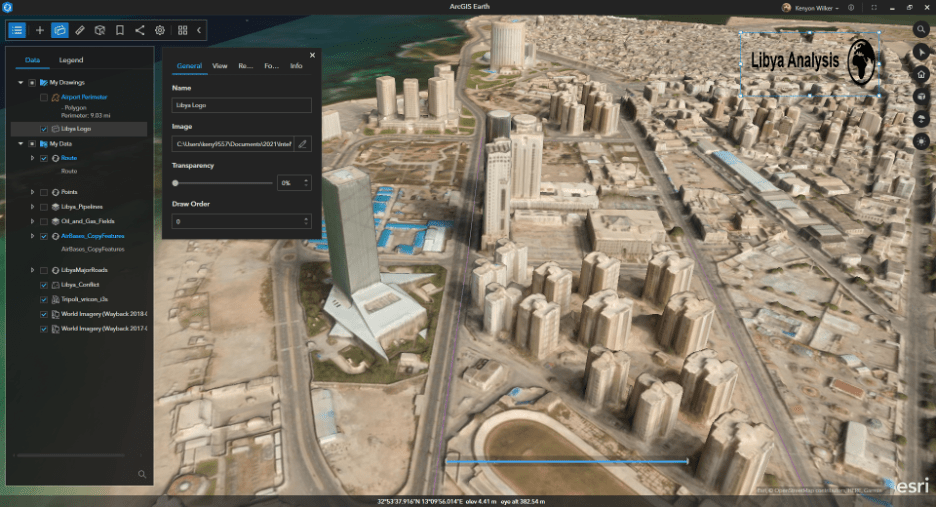Viewport: 936px width, 508px height.
Task: Expand the LibyaMajorRoads layer
Action: pyautogui.click(x=32, y=270)
